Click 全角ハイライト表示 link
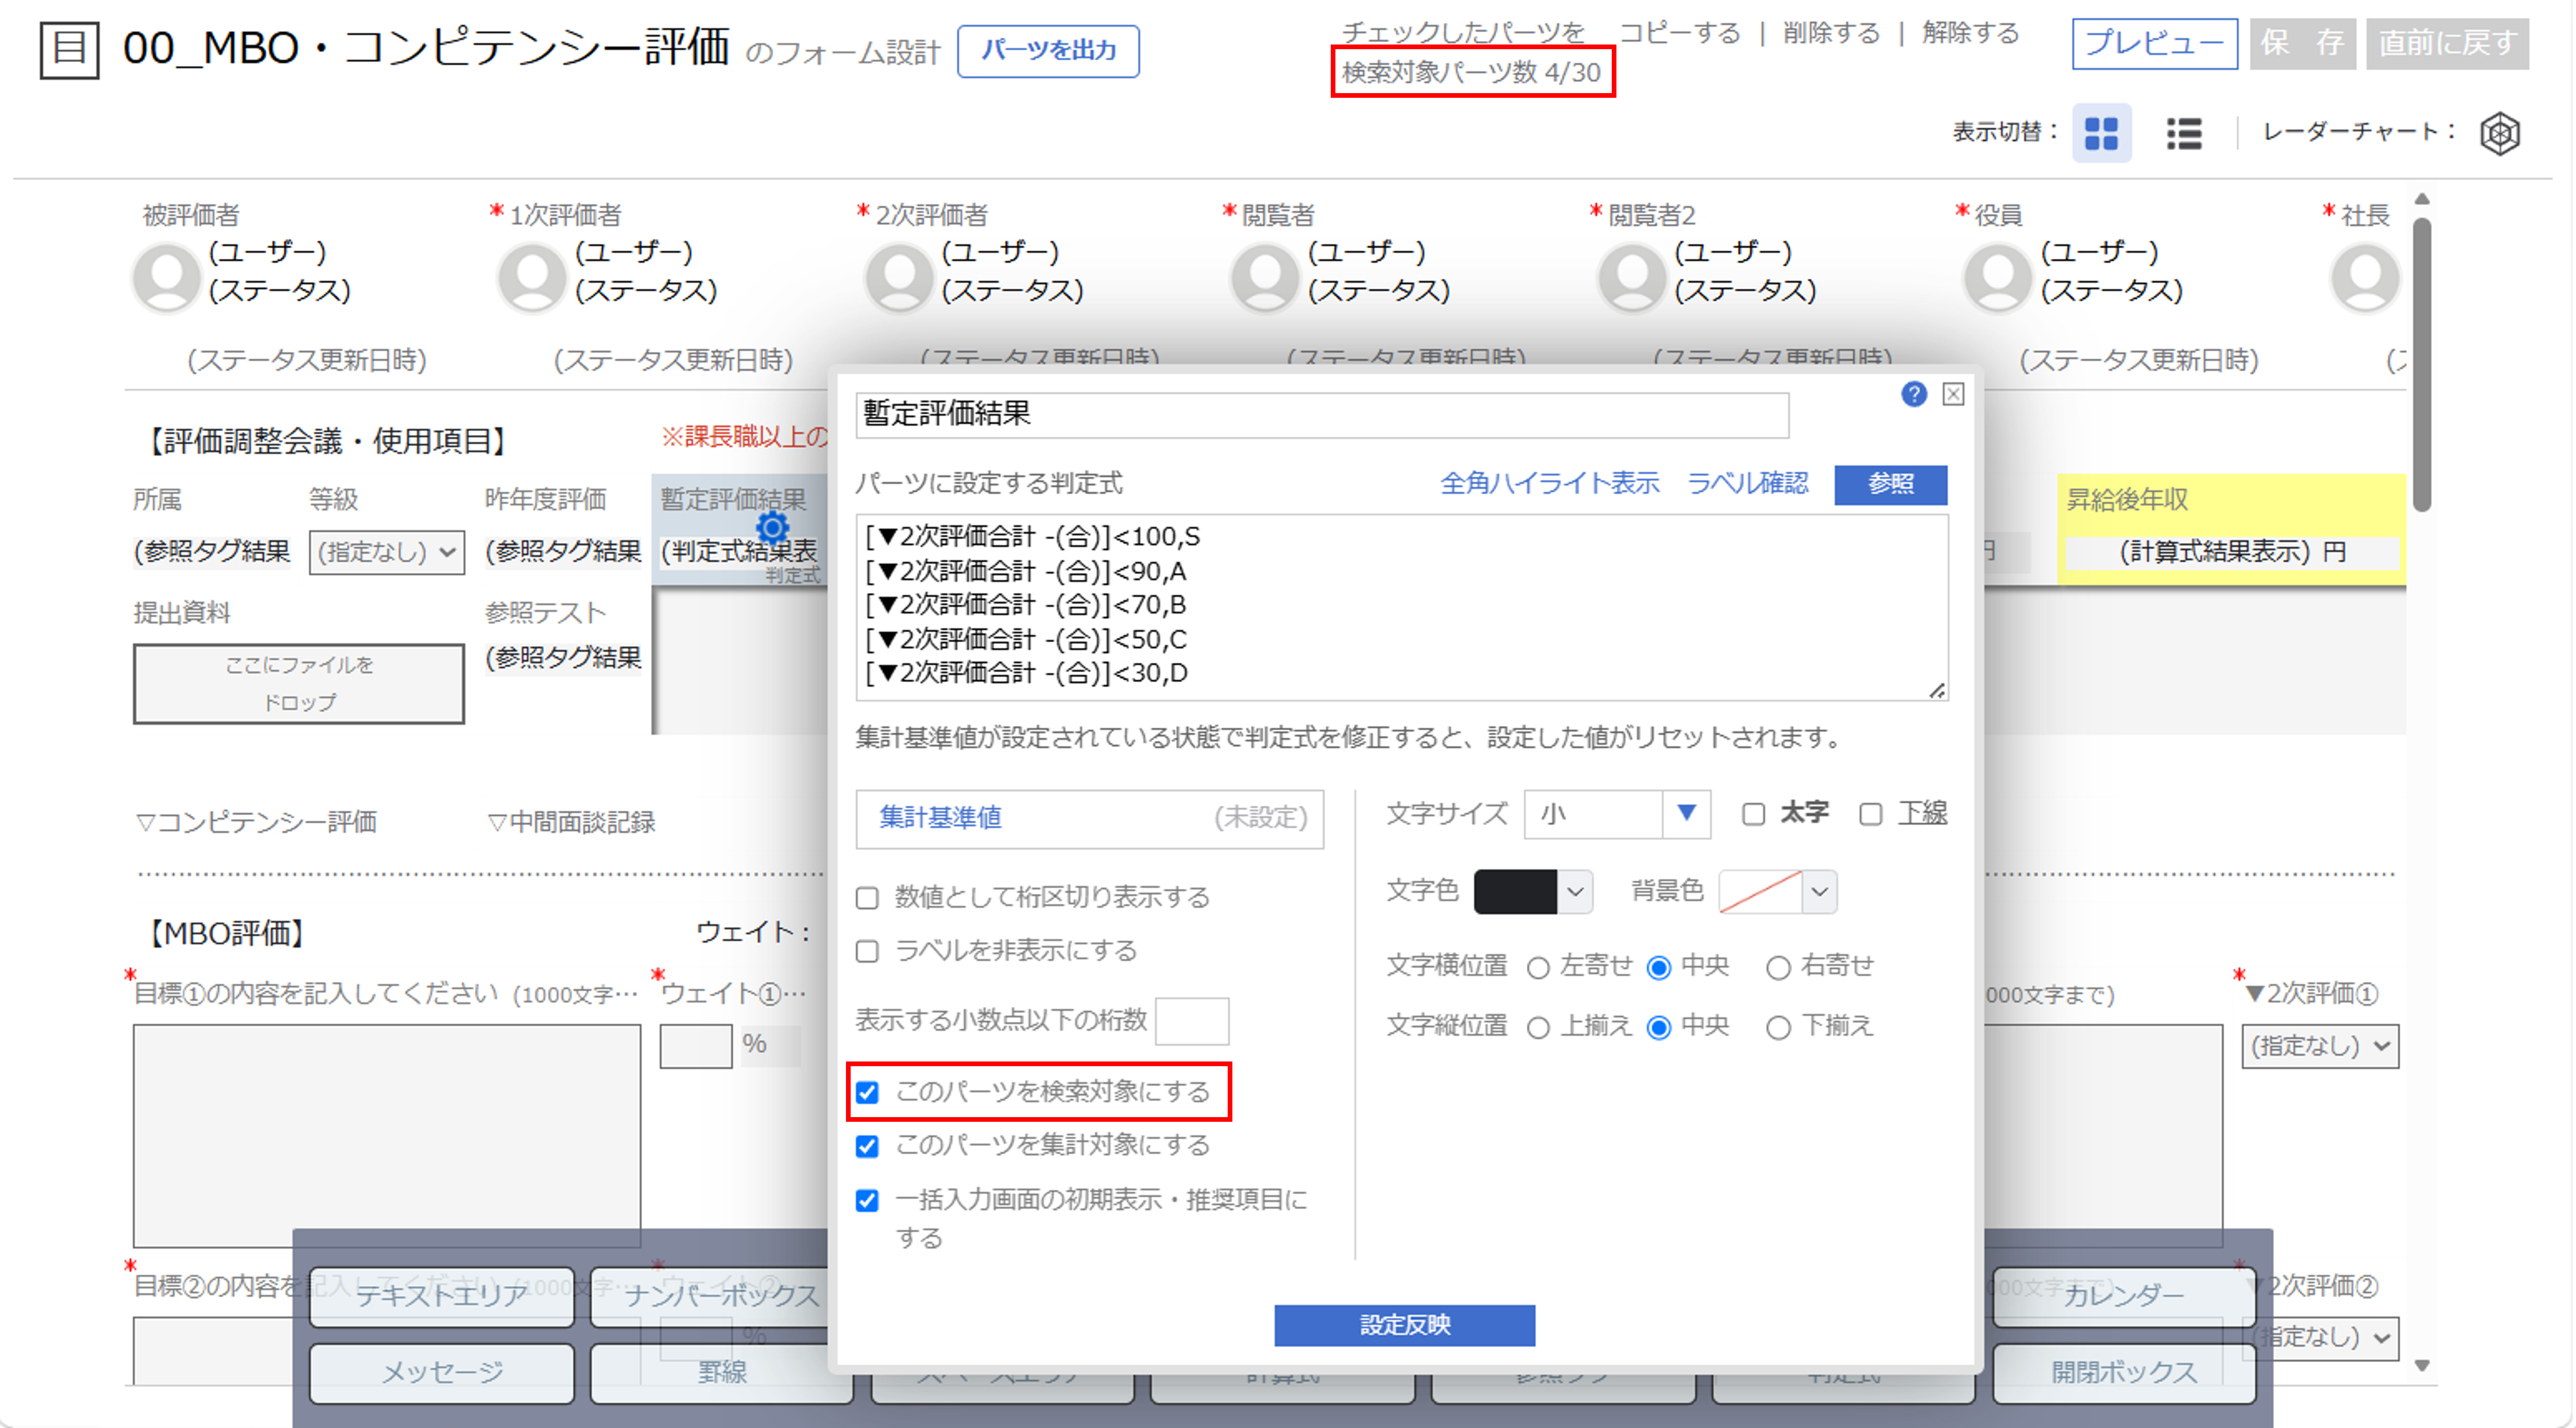This screenshot has width=2576, height=1428. (x=1549, y=484)
